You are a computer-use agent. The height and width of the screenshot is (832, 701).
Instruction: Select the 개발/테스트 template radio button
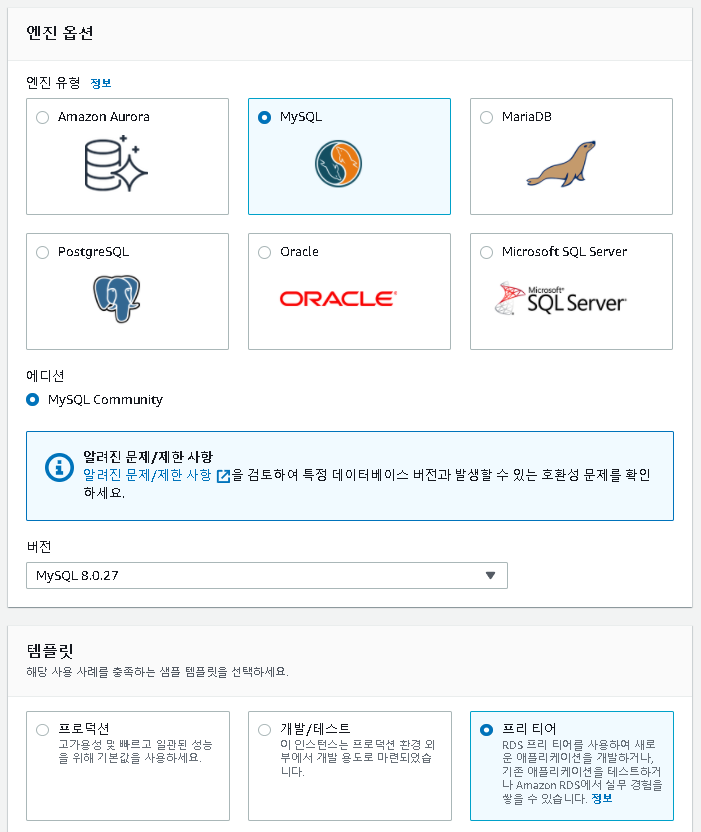click(264, 730)
